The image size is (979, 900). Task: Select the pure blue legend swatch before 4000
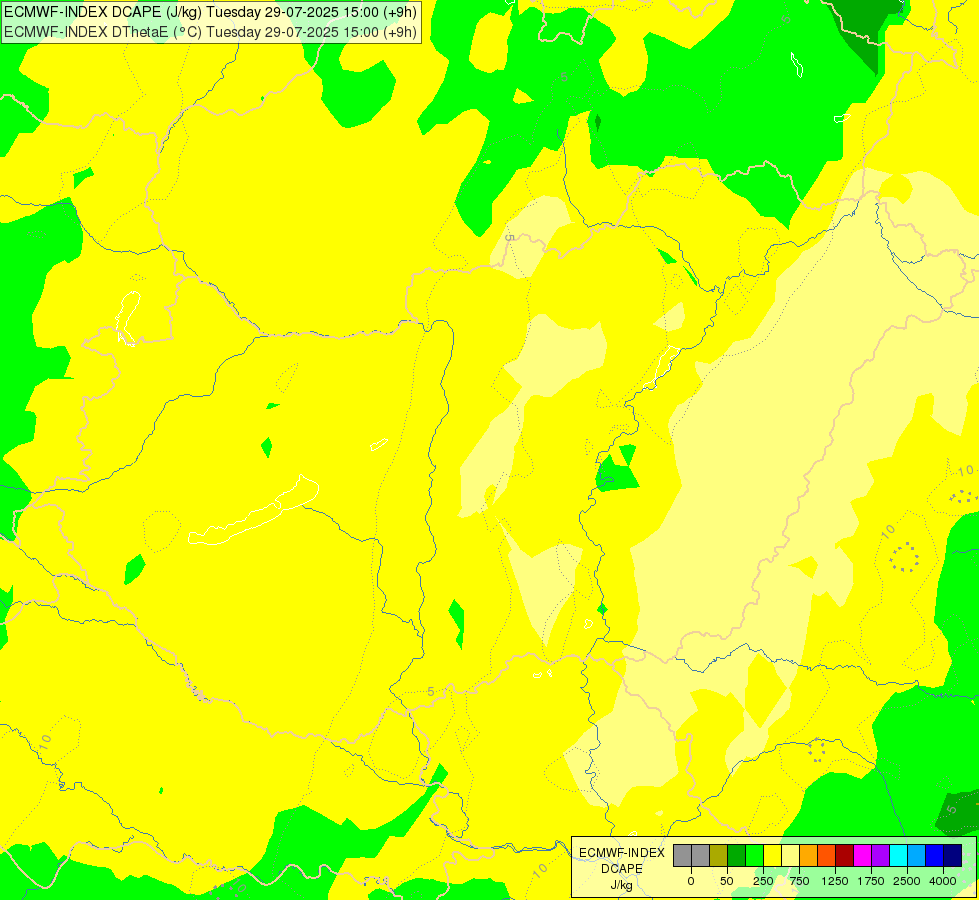pos(935,855)
